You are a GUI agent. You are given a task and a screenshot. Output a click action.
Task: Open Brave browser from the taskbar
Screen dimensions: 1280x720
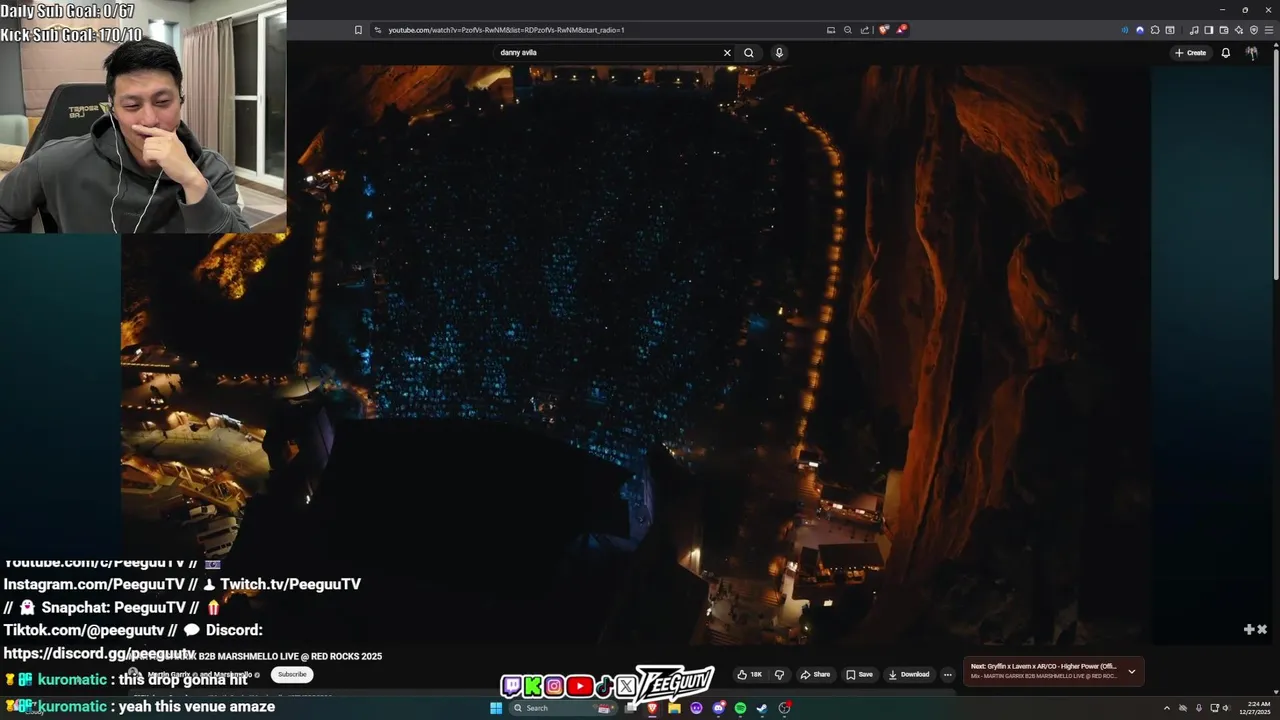tap(652, 708)
